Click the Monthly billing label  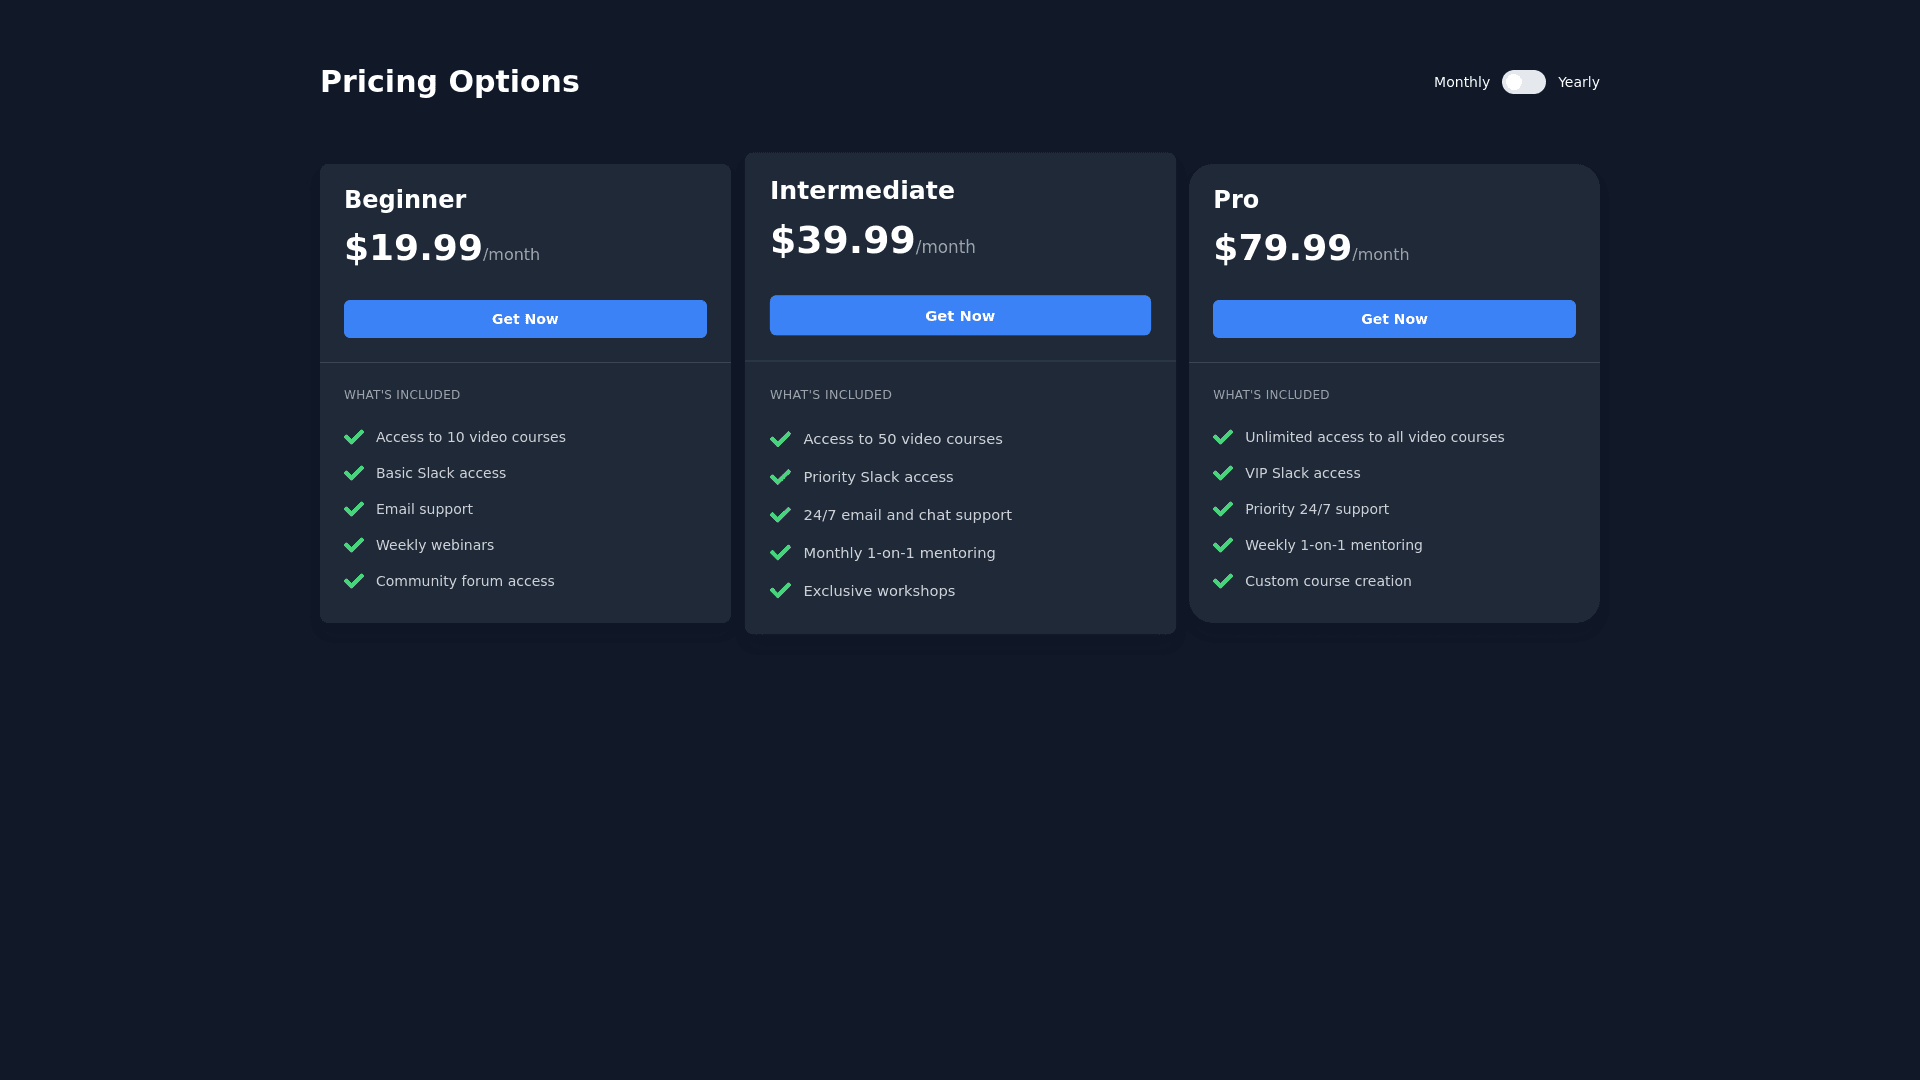(x=1461, y=82)
